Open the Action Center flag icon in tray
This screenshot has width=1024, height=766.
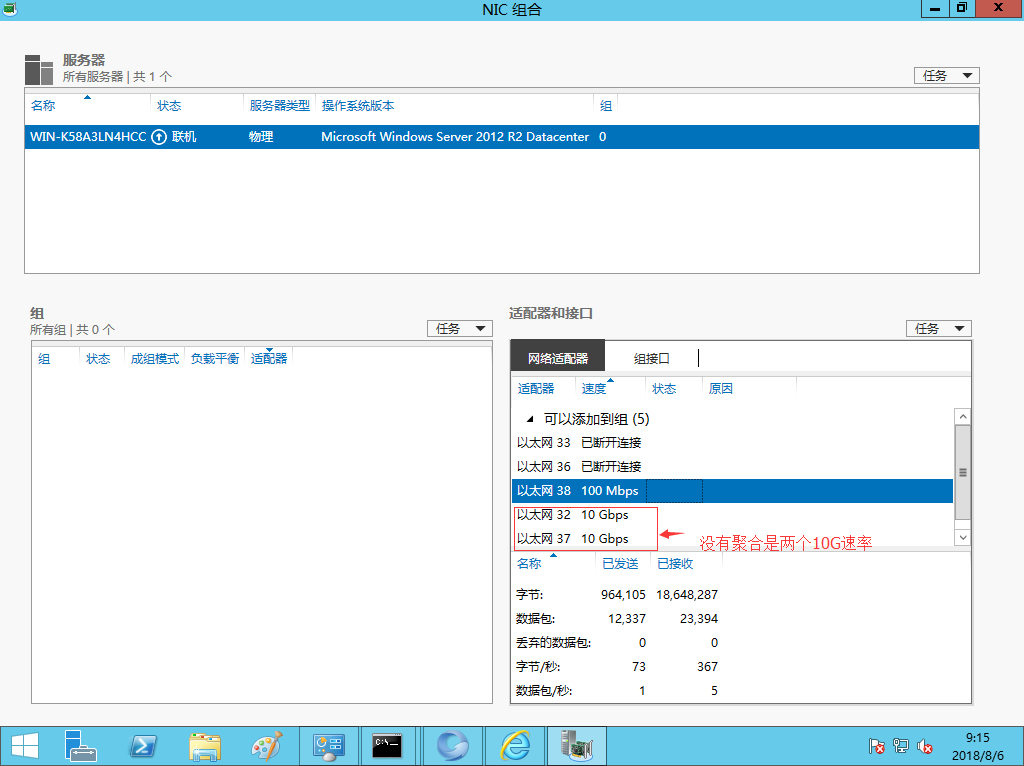point(877,746)
